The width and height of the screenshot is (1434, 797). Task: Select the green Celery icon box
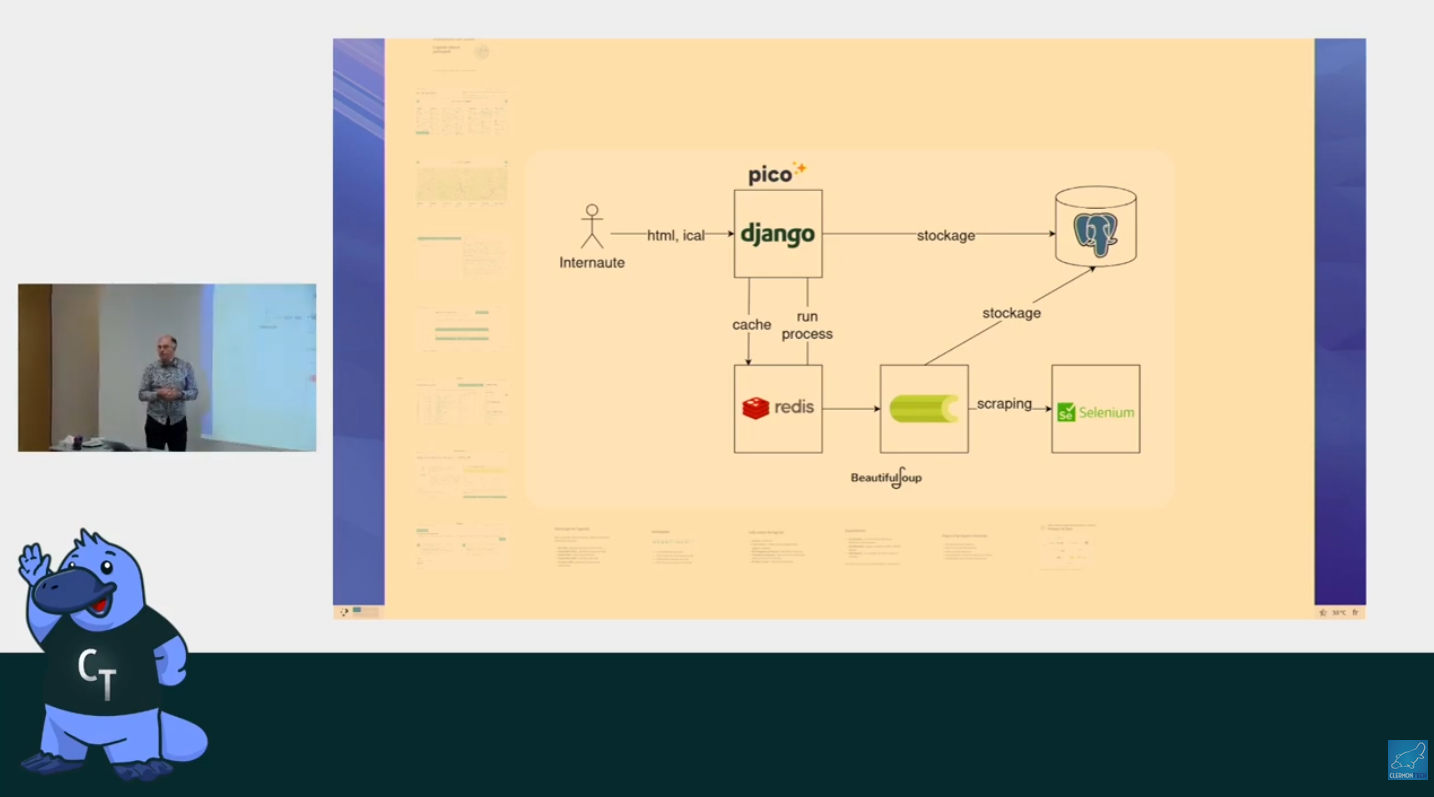(x=924, y=409)
